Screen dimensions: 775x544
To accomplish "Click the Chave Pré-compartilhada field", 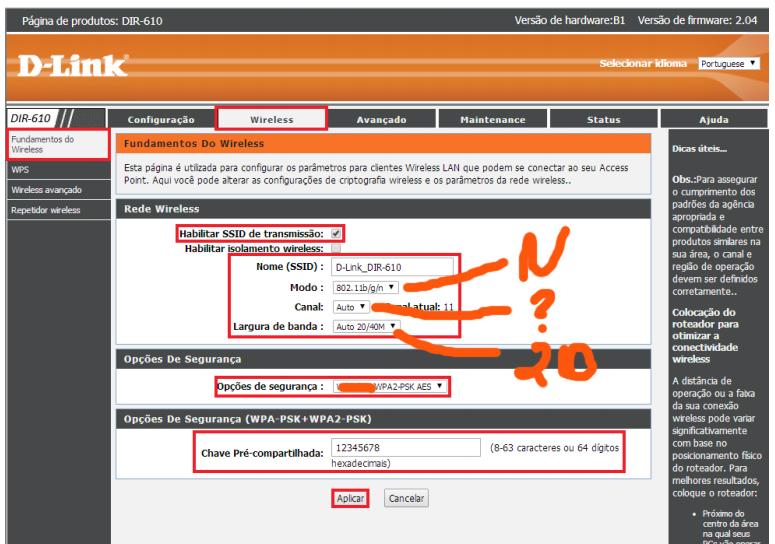I will pos(405,448).
